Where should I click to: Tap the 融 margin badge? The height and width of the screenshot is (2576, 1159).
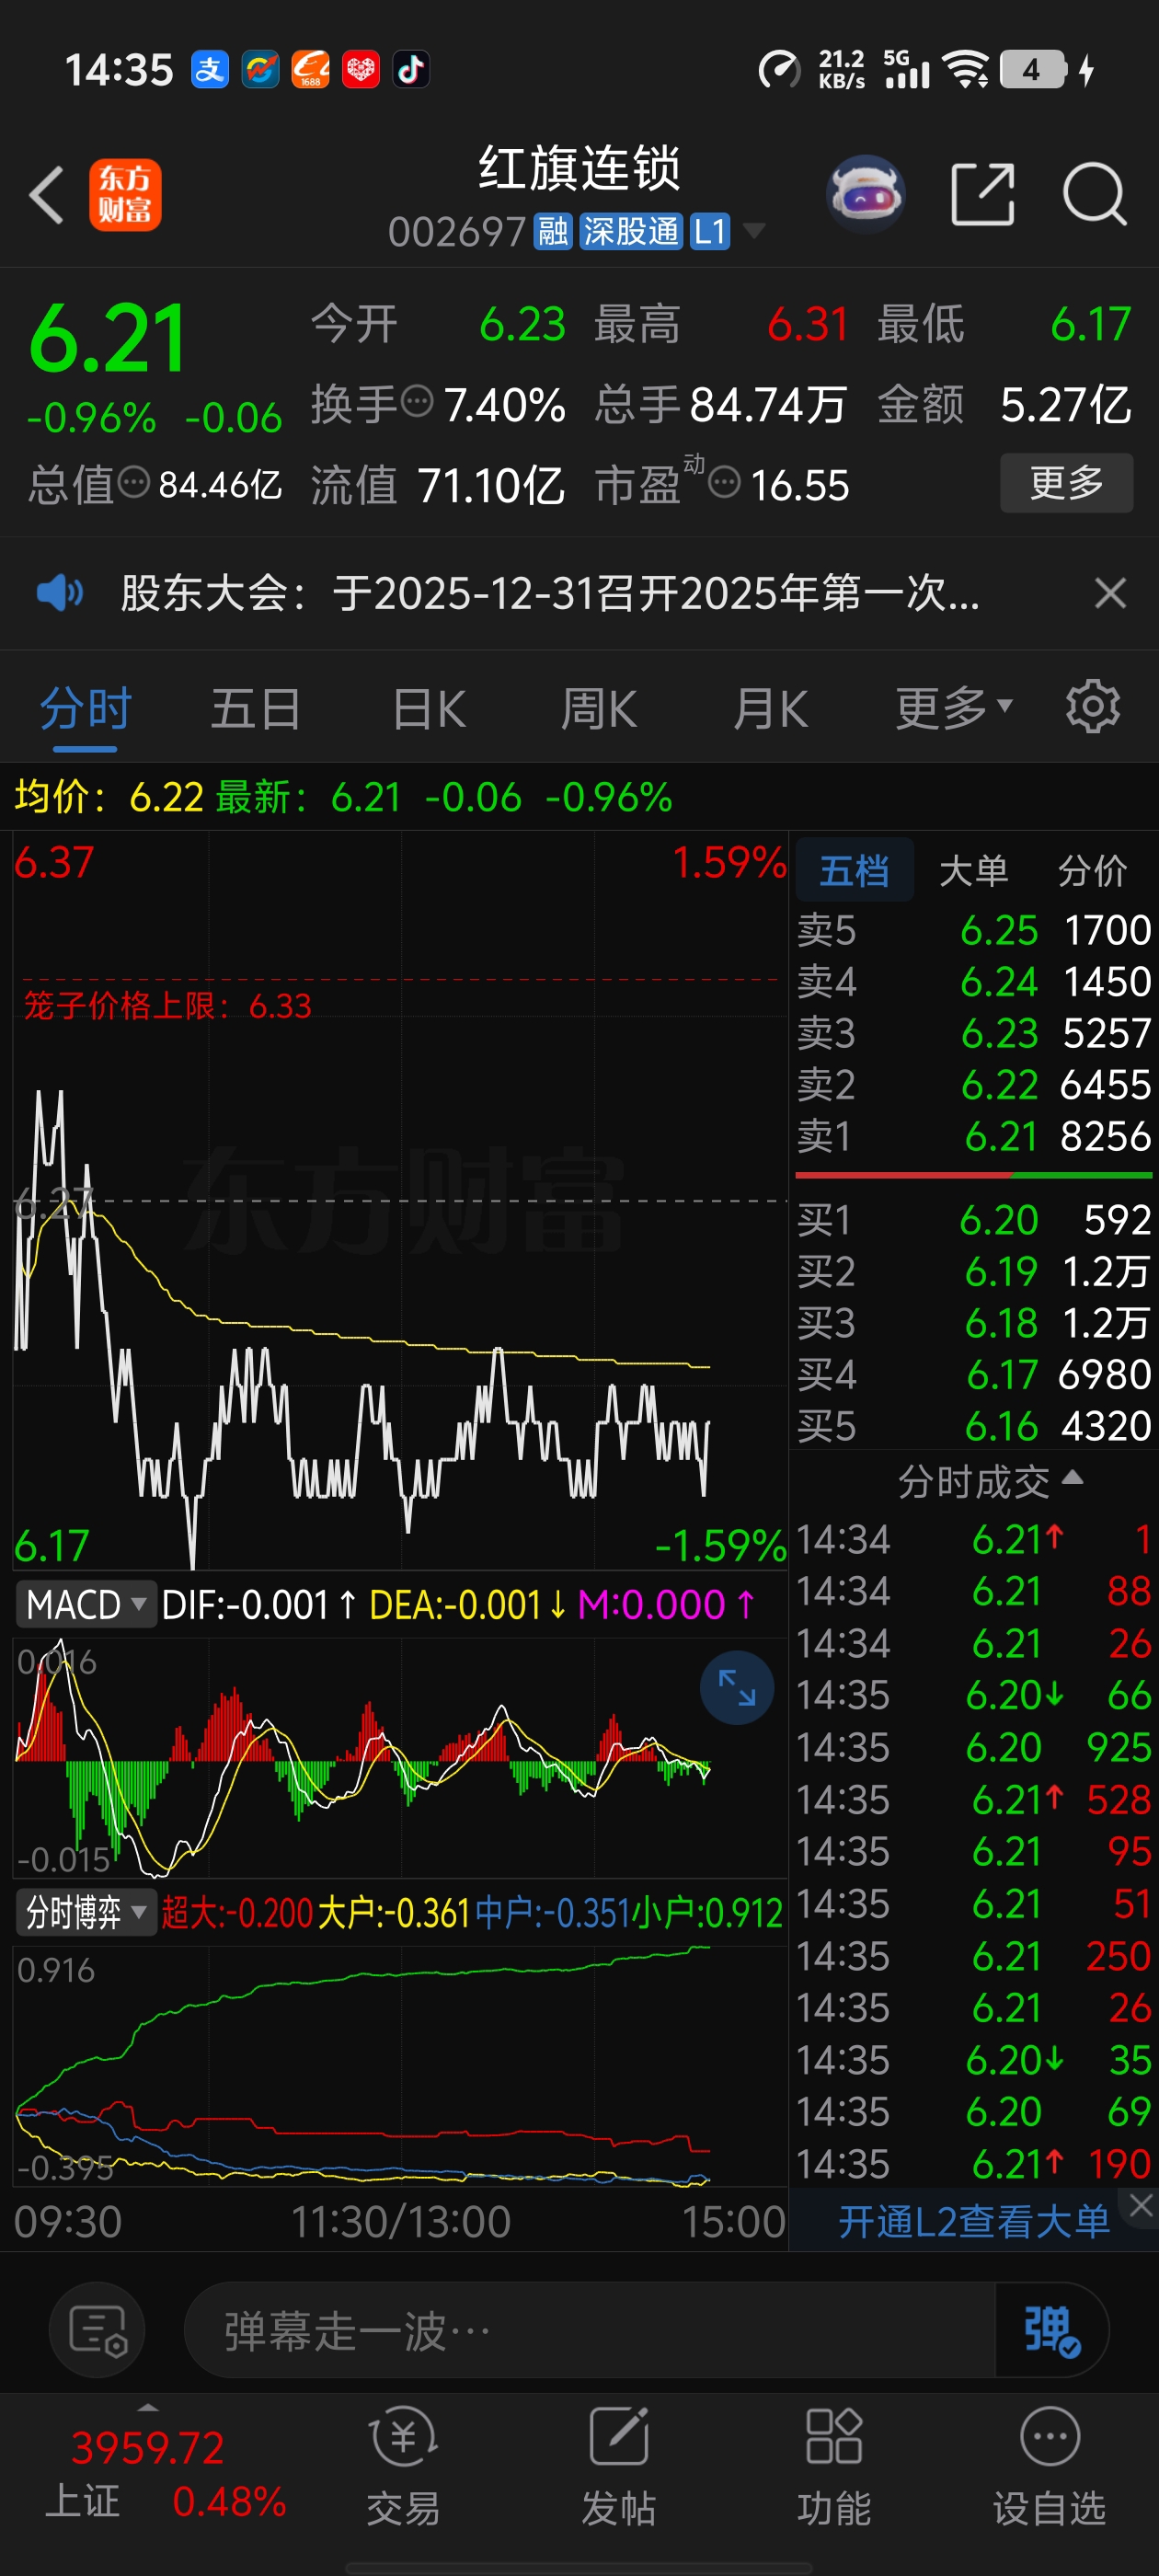tap(552, 232)
